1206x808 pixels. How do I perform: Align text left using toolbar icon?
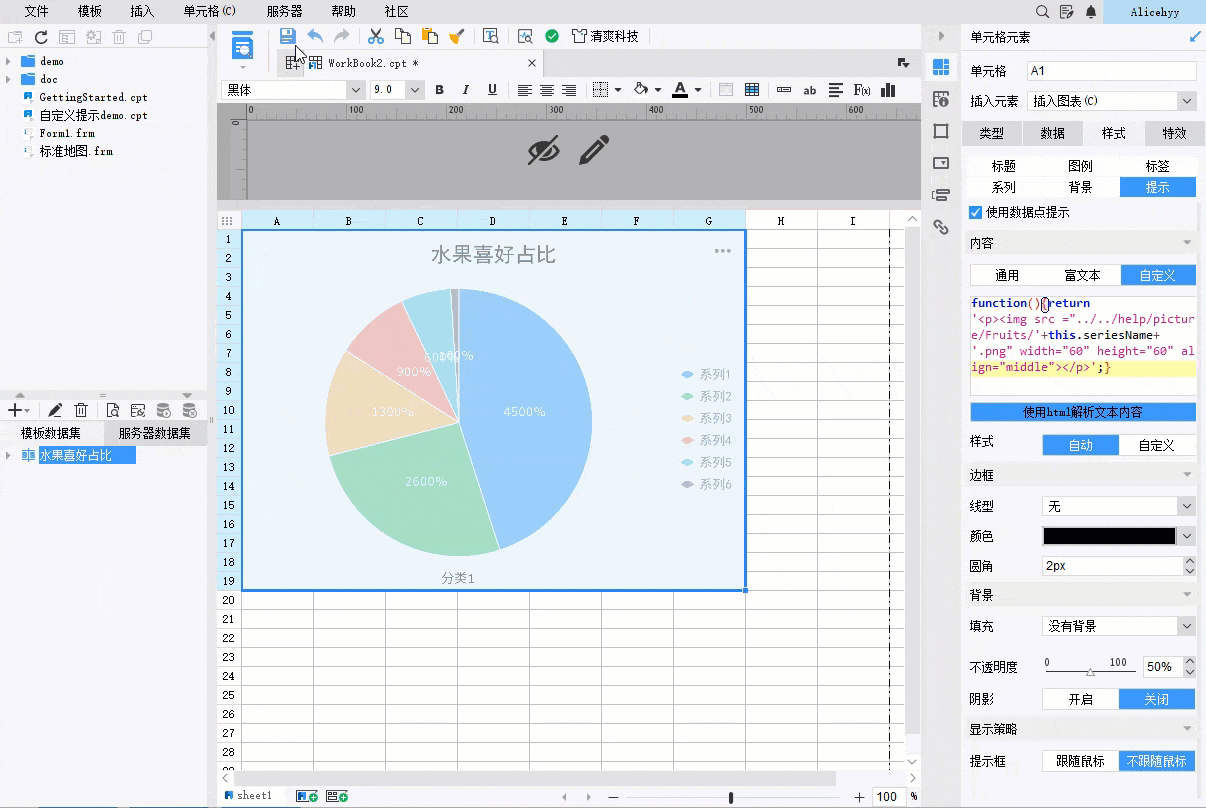pyautogui.click(x=525, y=90)
